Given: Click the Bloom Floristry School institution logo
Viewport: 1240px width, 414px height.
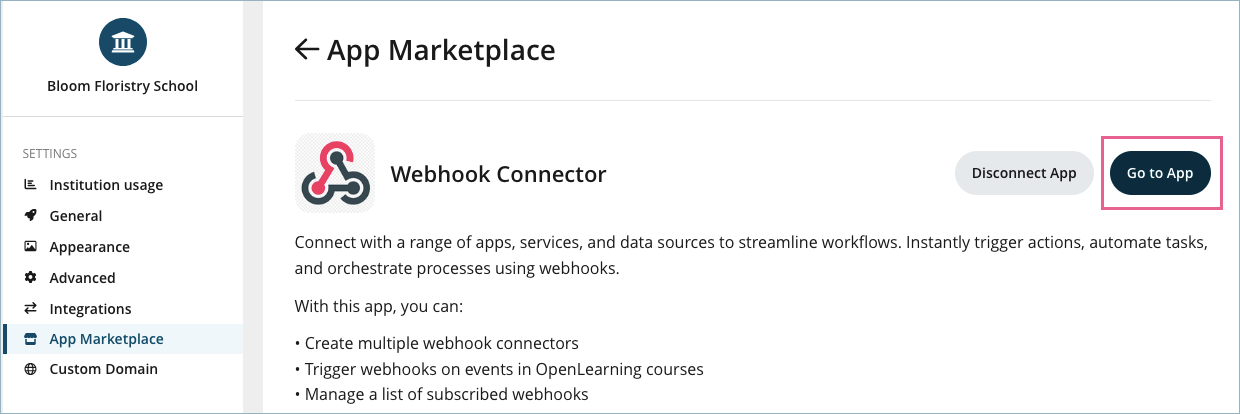Looking at the screenshot, I should [123, 43].
